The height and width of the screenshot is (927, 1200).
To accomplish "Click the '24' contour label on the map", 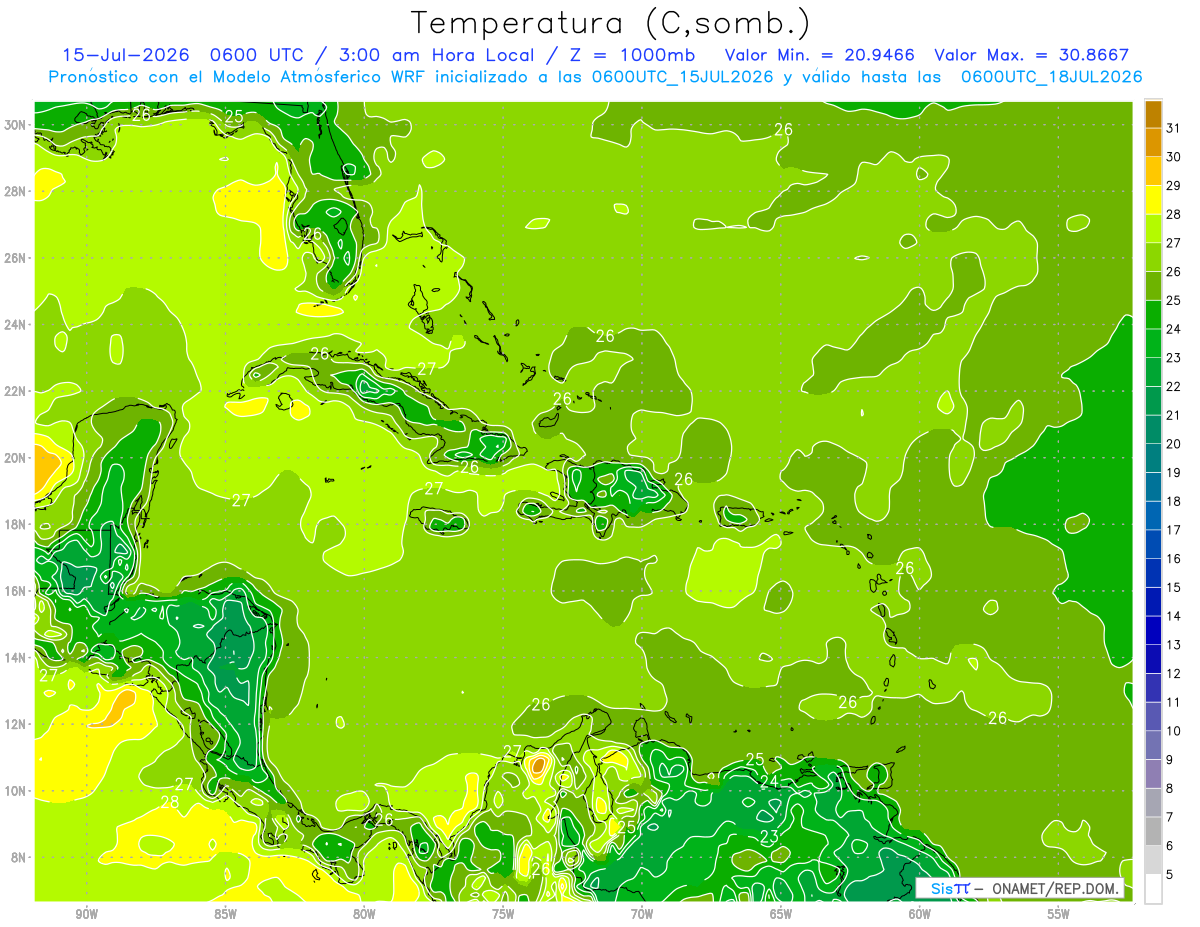I will tap(768, 782).
